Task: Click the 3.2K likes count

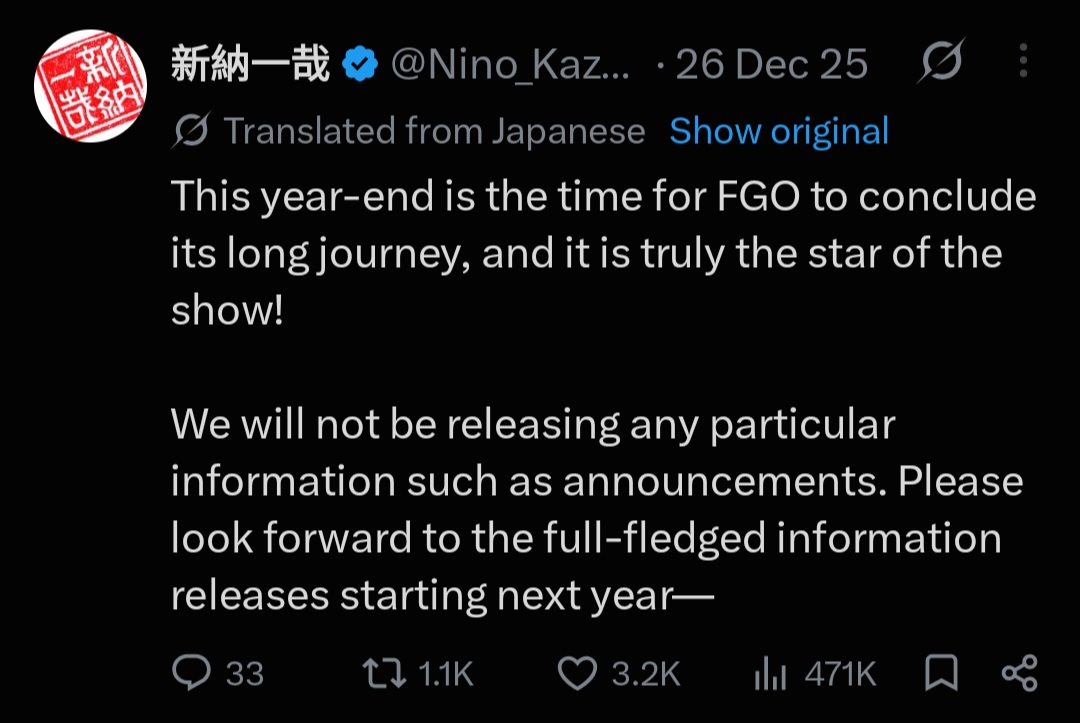Action: [x=646, y=673]
